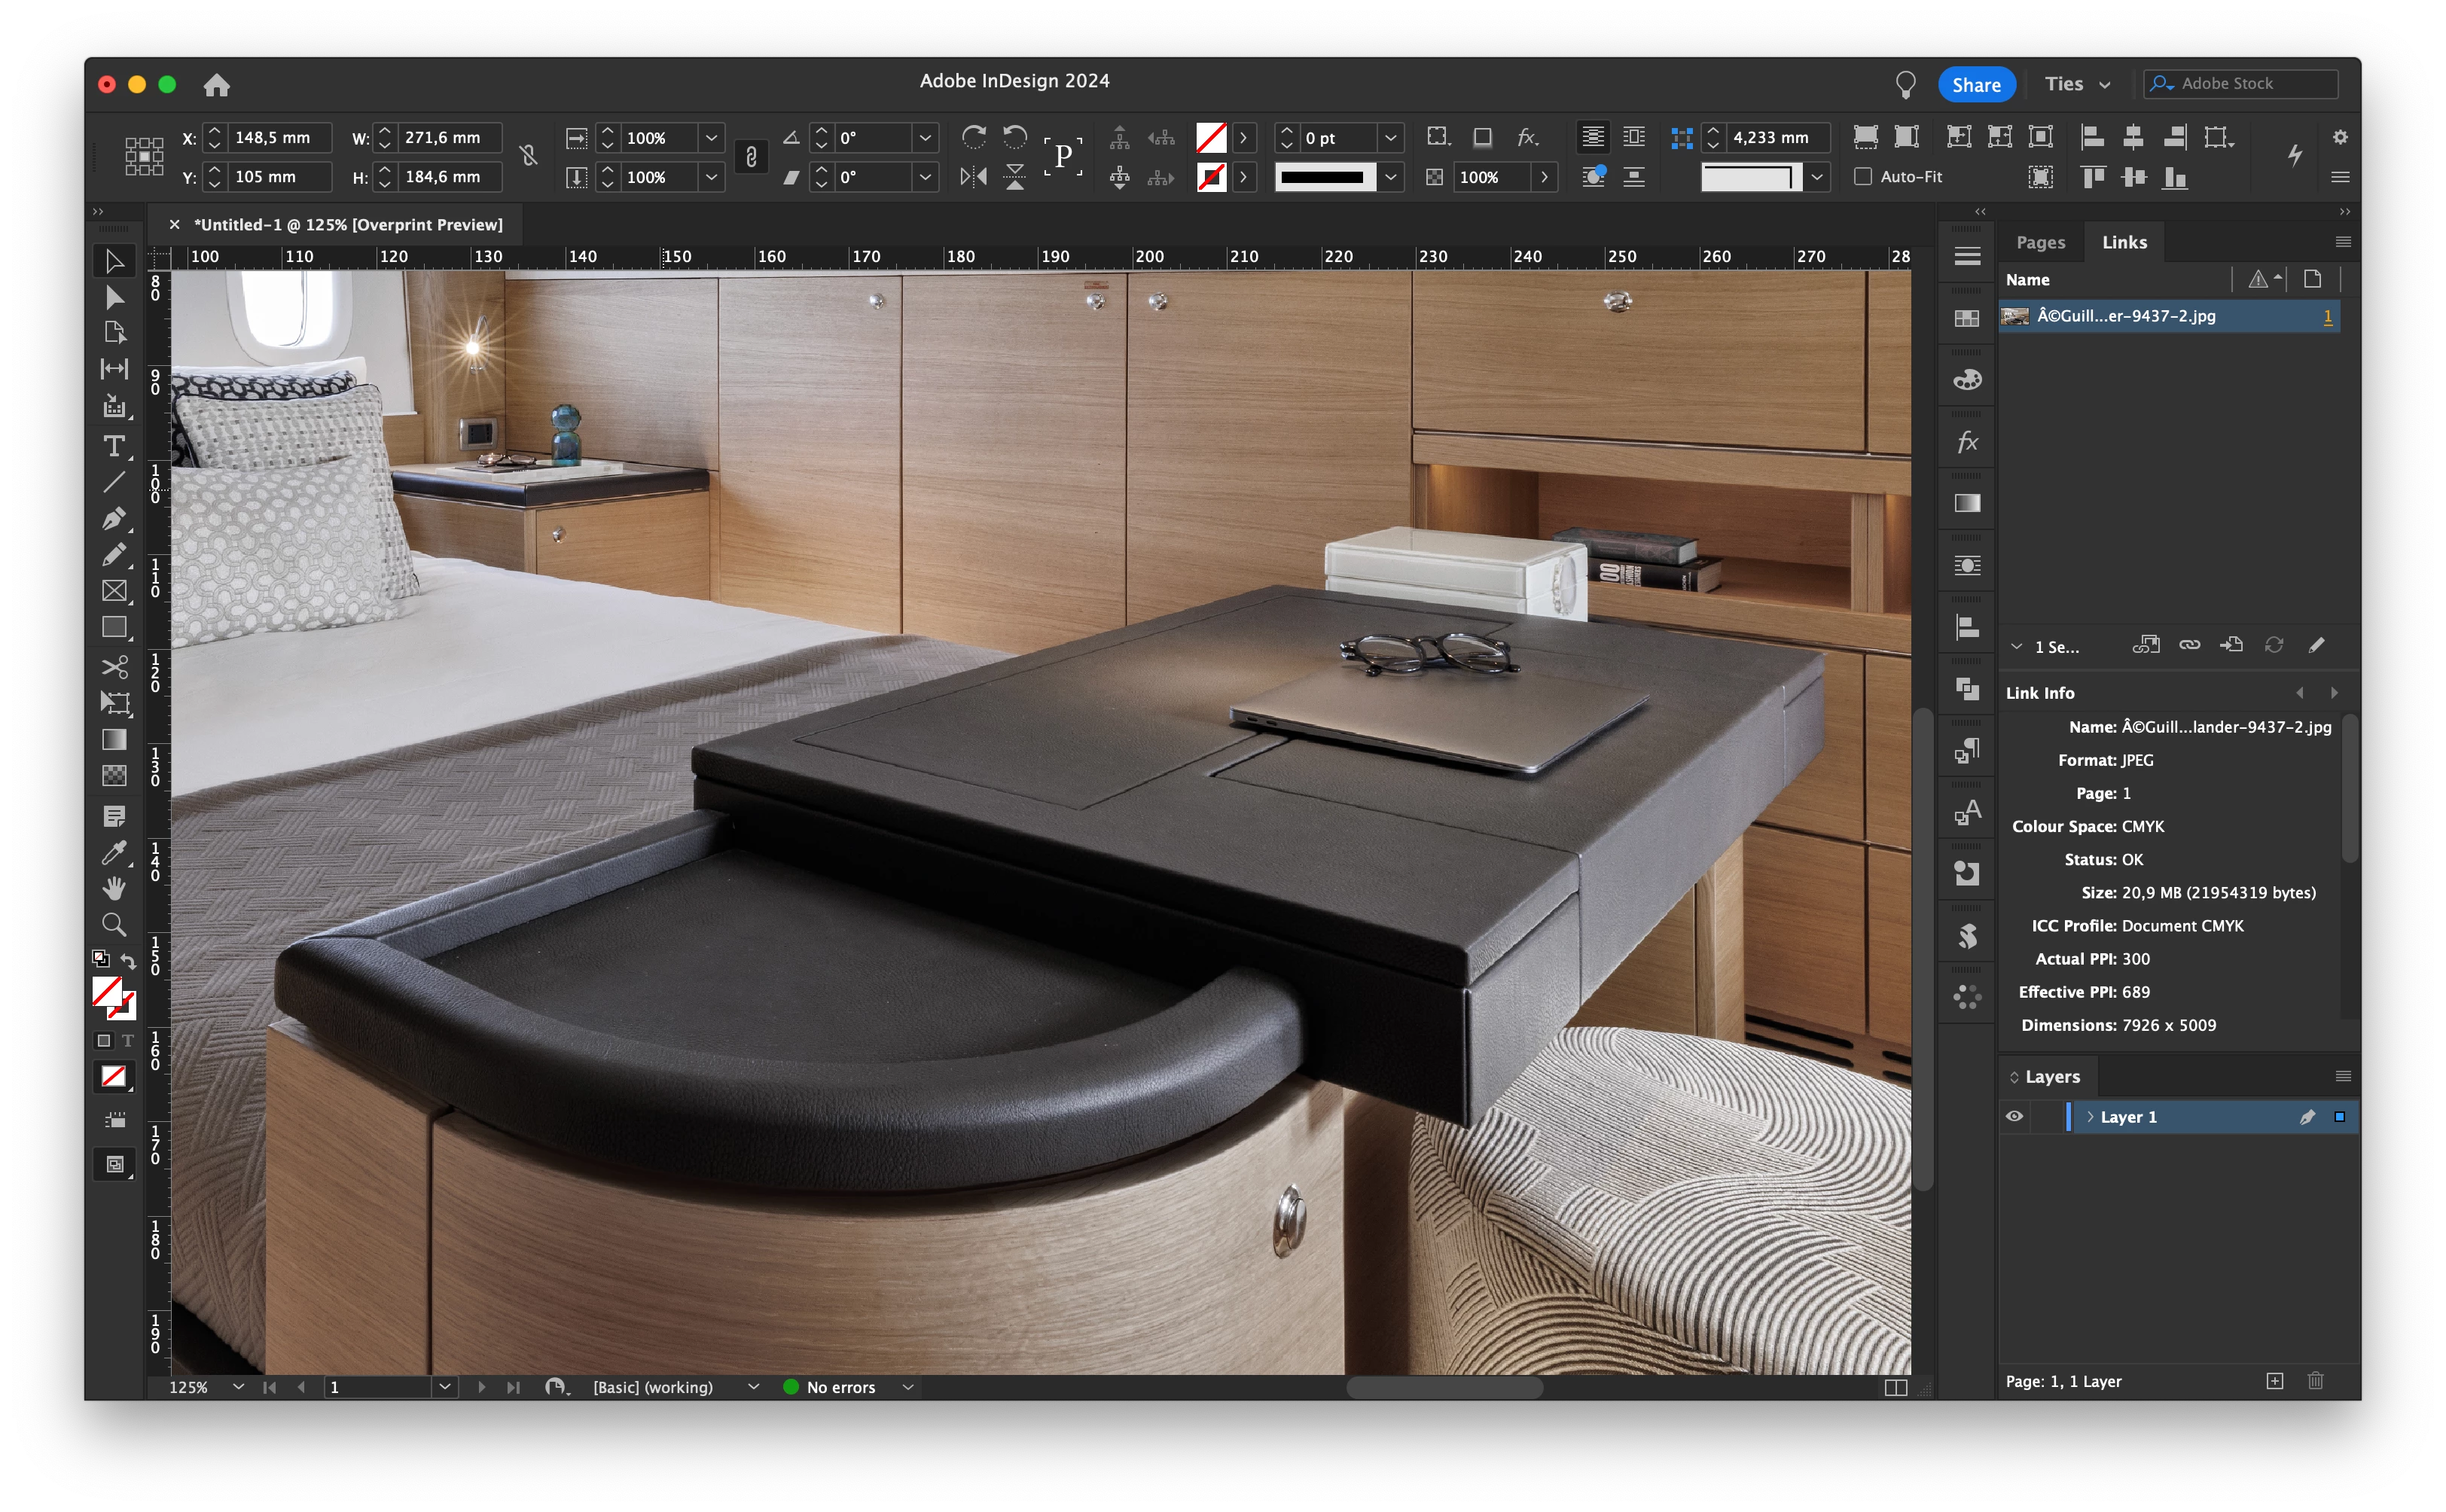Select the Zoom tool
The width and height of the screenshot is (2446, 1512).
[x=114, y=925]
